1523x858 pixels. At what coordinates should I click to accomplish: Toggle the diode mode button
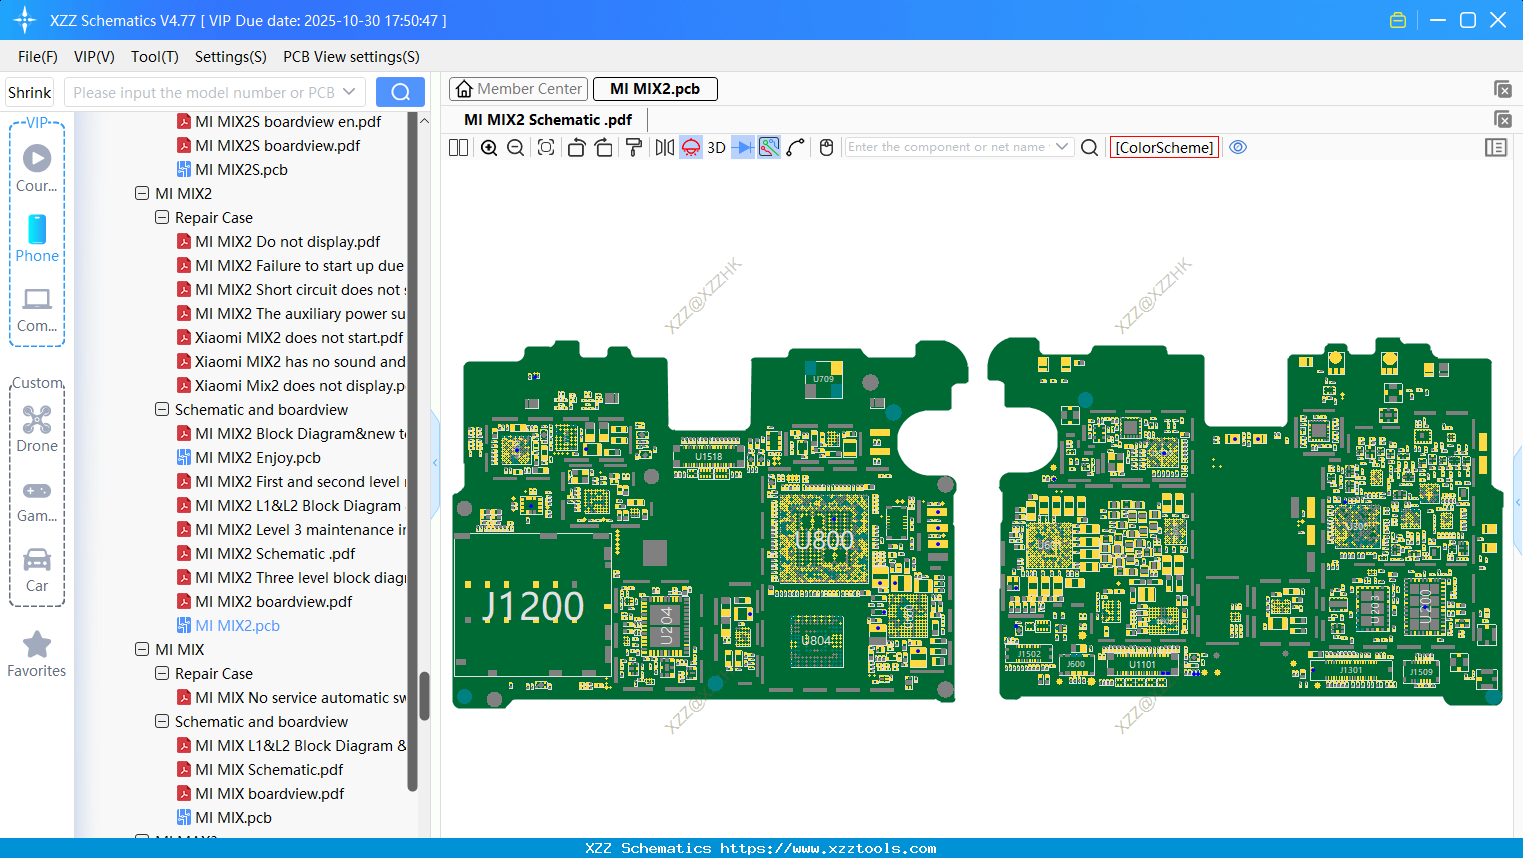tap(742, 148)
